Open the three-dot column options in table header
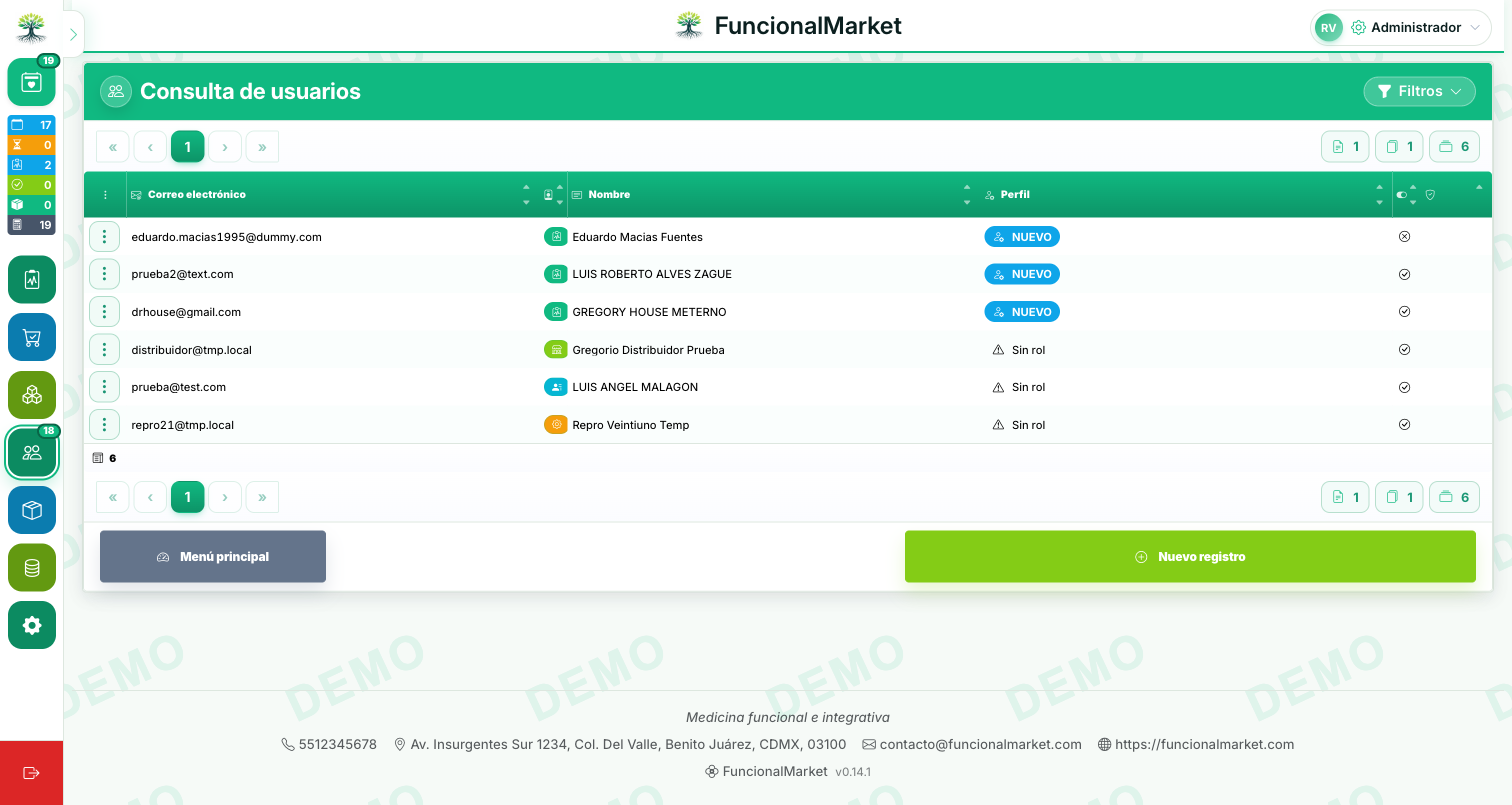Image resolution: width=1512 pixels, height=805 pixels. point(105,195)
